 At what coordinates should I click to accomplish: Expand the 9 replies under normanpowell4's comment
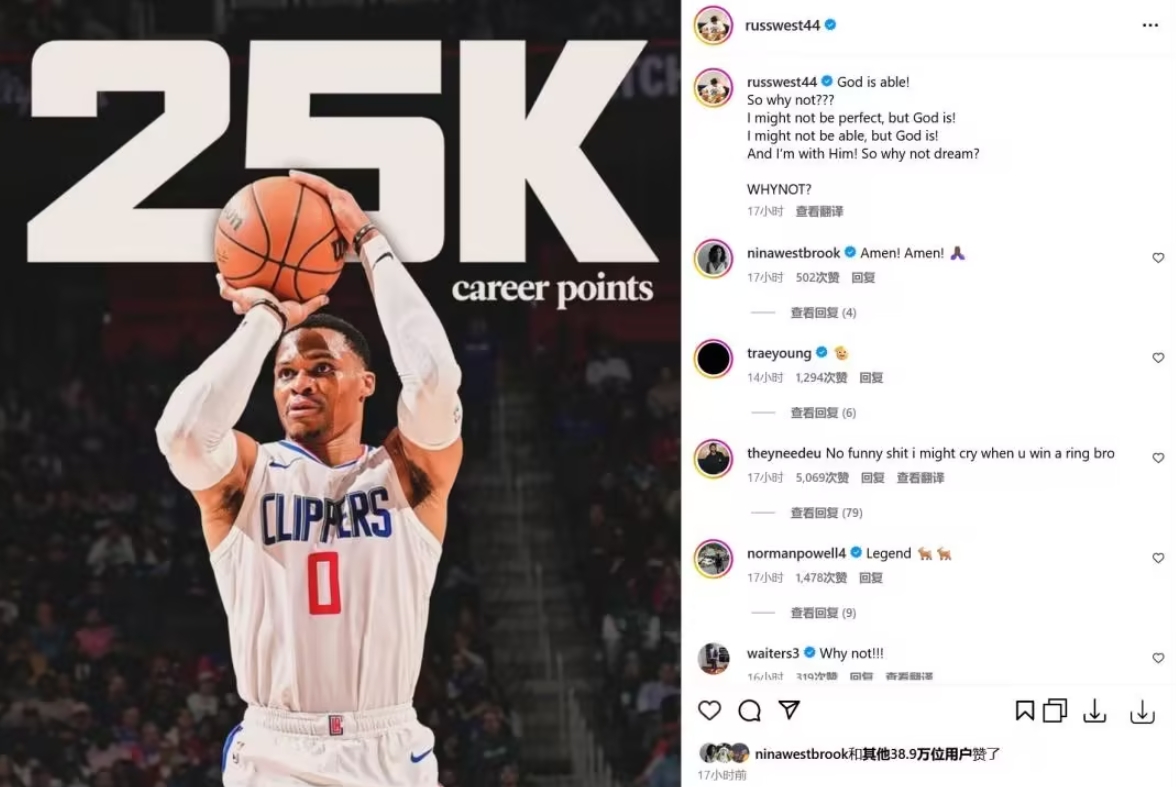(x=823, y=613)
